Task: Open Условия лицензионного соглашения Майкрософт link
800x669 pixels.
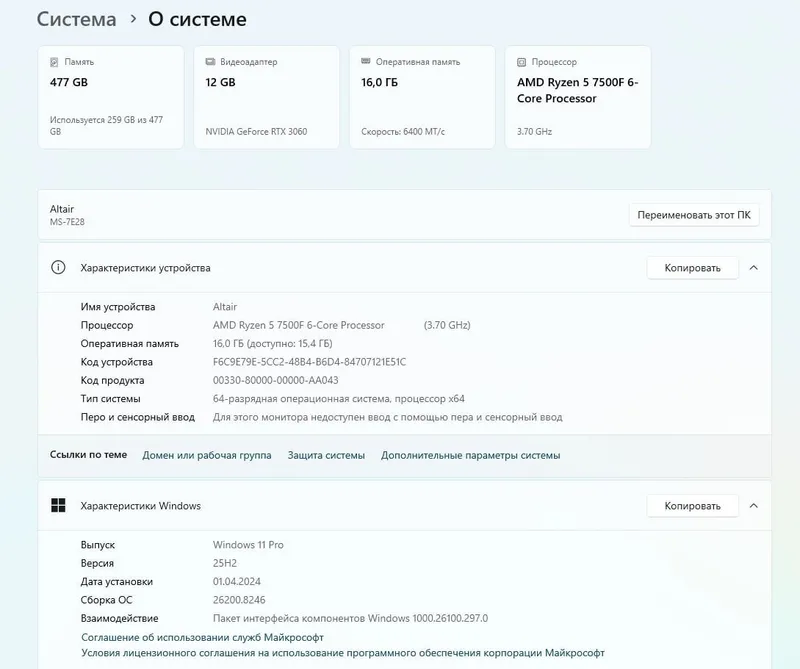Action: pos(343,653)
